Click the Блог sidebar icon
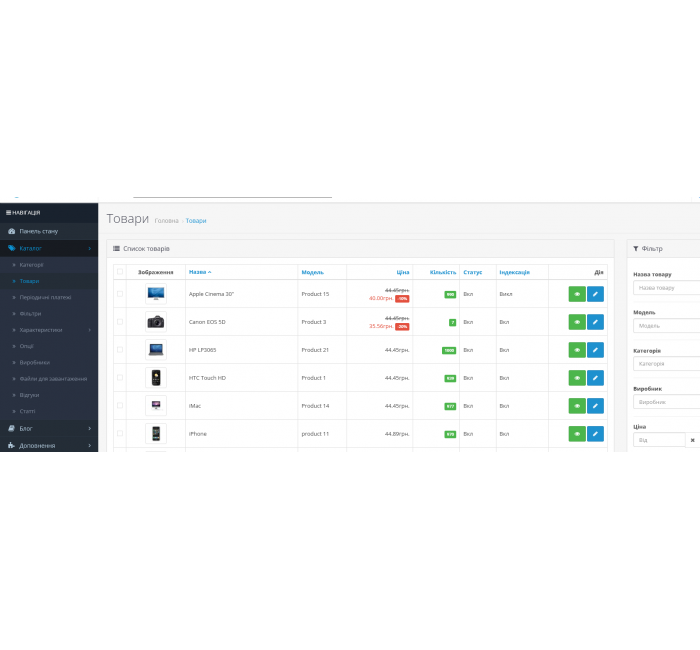The width and height of the screenshot is (700, 650). [12, 429]
